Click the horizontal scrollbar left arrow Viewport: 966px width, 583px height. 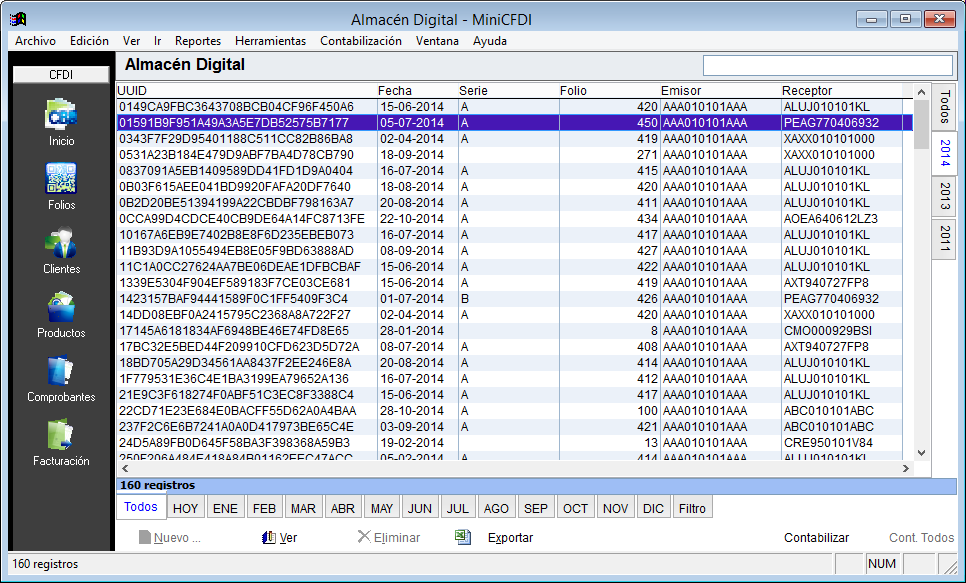click(125, 468)
